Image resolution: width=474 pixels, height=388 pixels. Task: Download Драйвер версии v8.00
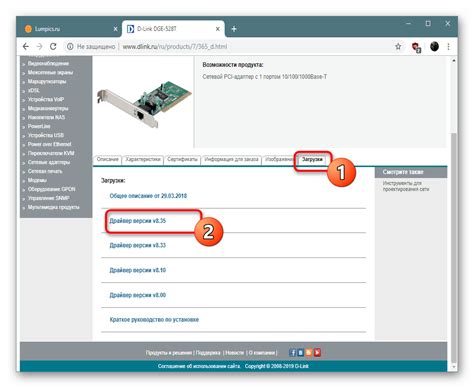point(137,295)
